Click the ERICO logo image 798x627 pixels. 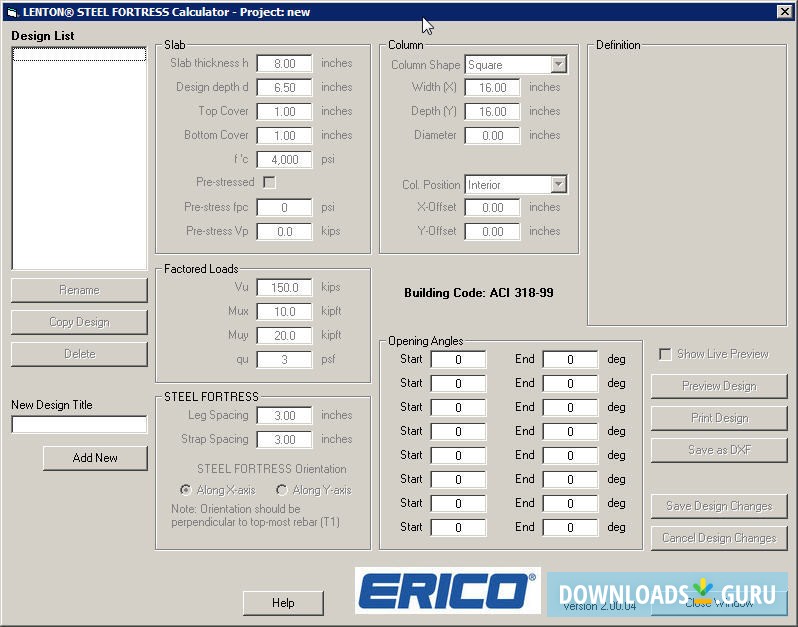pyautogui.click(x=448, y=591)
